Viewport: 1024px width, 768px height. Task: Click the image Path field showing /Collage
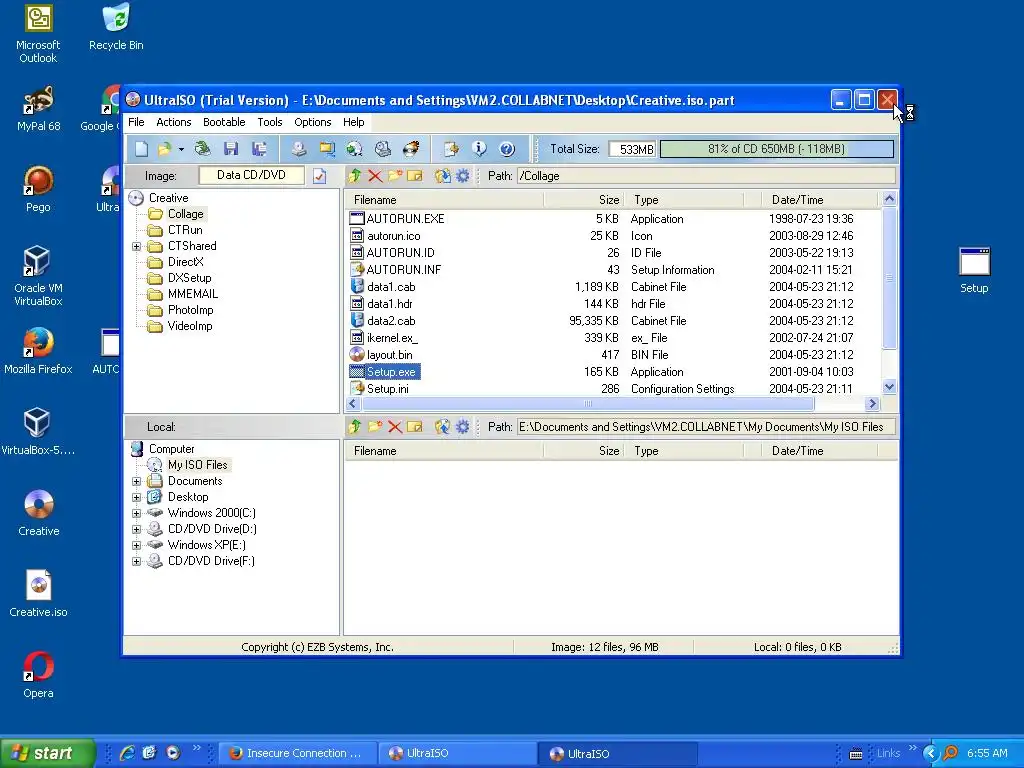706,176
